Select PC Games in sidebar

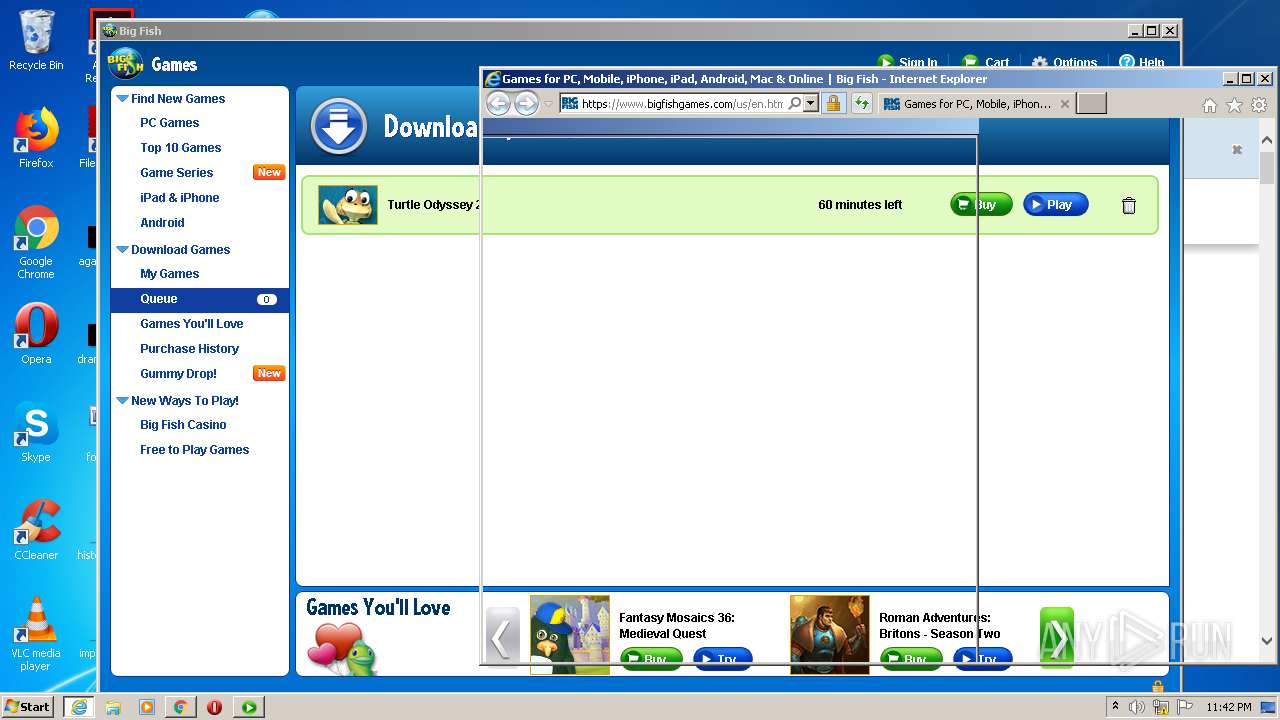pos(170,123)
